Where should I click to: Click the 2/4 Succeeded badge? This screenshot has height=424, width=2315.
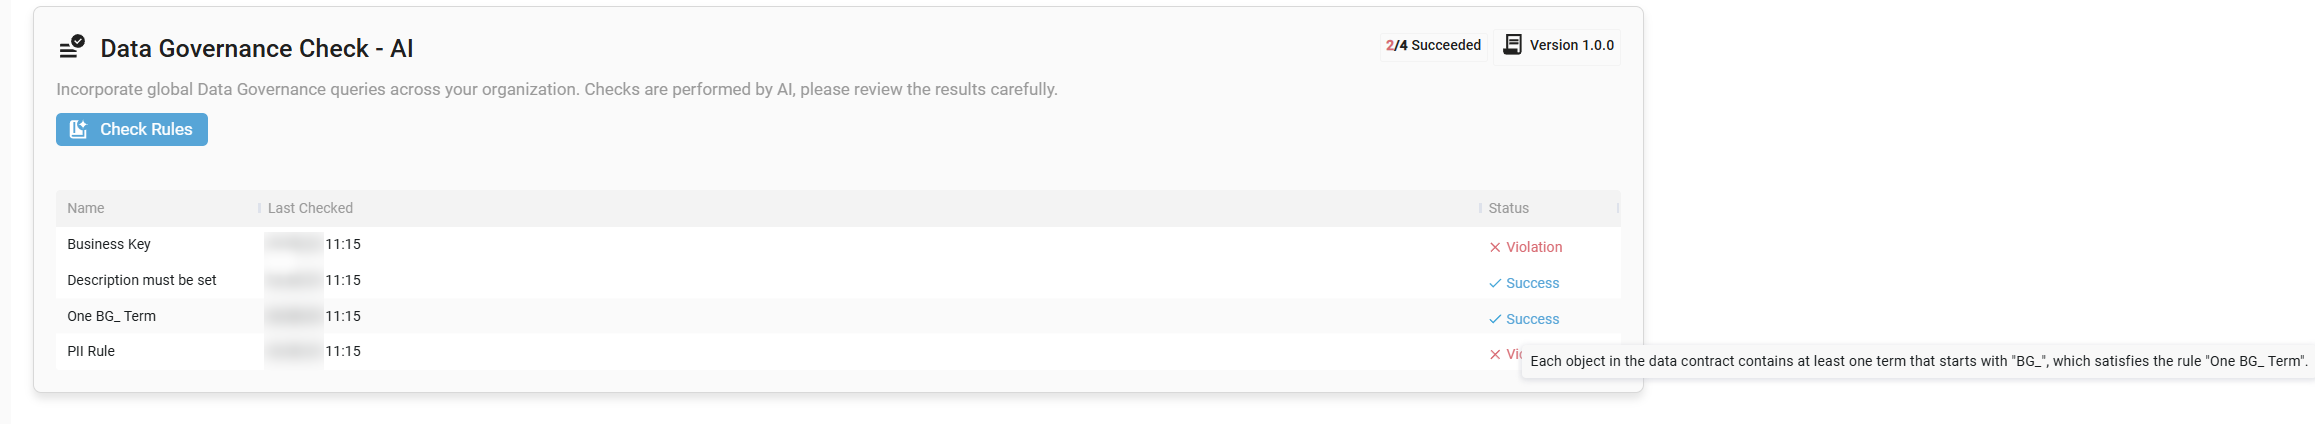pos(1433,45)
